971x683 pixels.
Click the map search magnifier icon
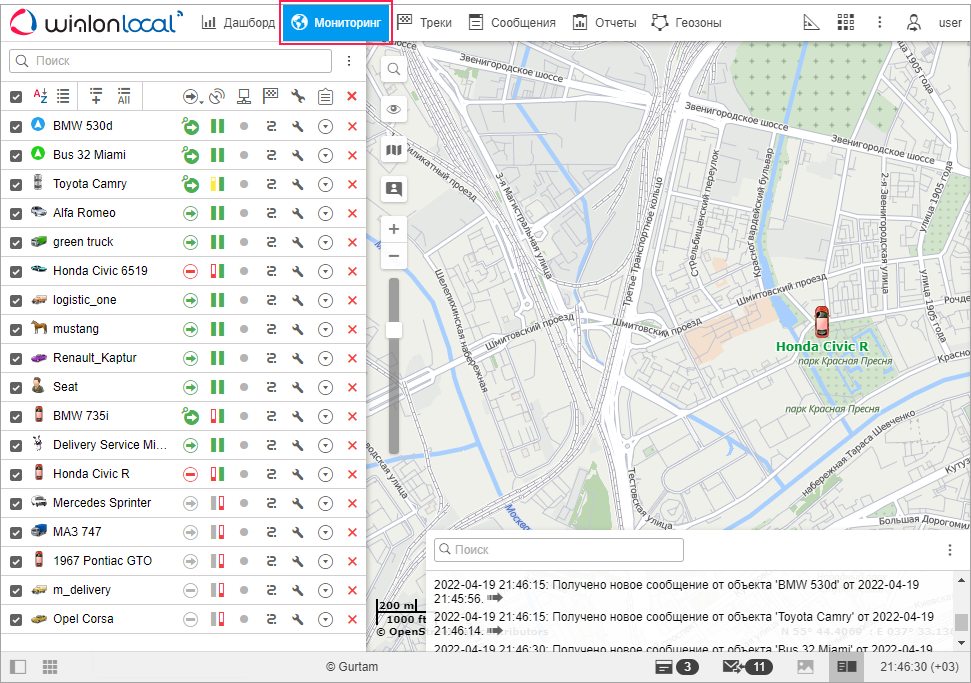click(x=394, y=69)
